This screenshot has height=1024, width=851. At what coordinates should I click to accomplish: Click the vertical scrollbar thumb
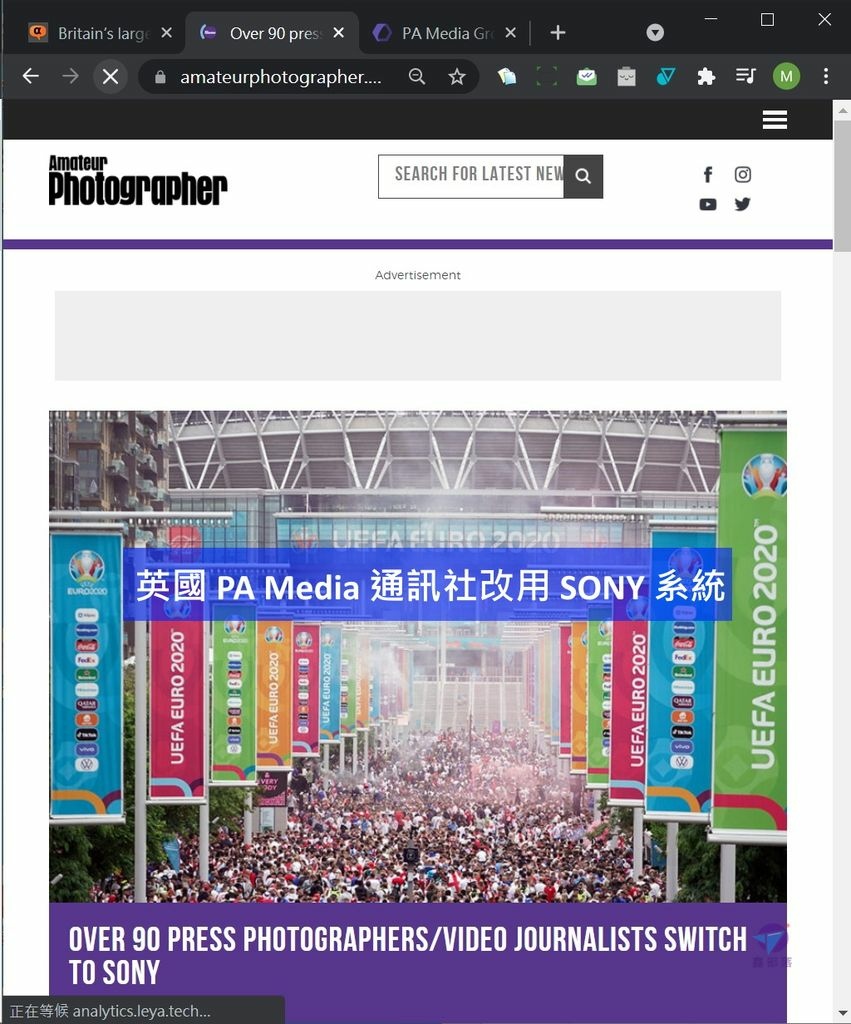pyautogui.click(x=843, y=185)
